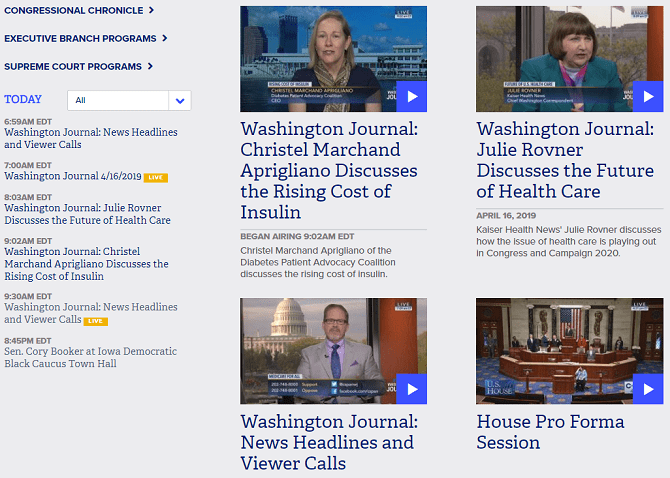
Task: Click the U.S. House chamber thumbnail
Action: click(x=570, y=351)
